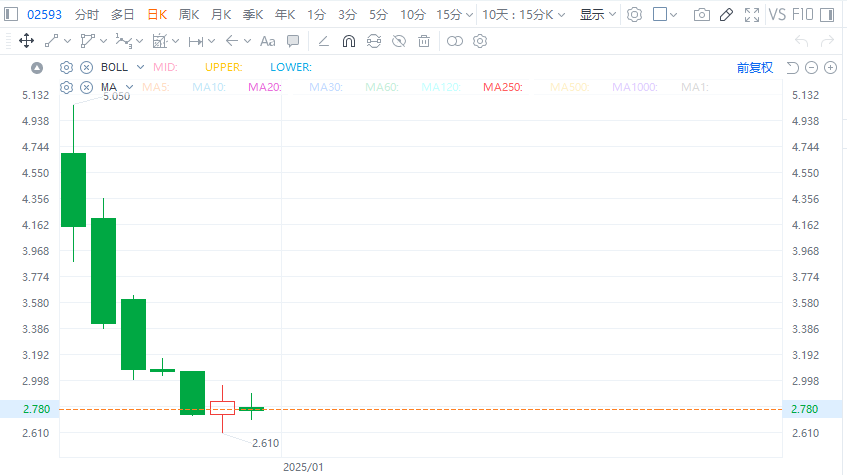Toggle hide all drawings eye icon

click(399, 41)
